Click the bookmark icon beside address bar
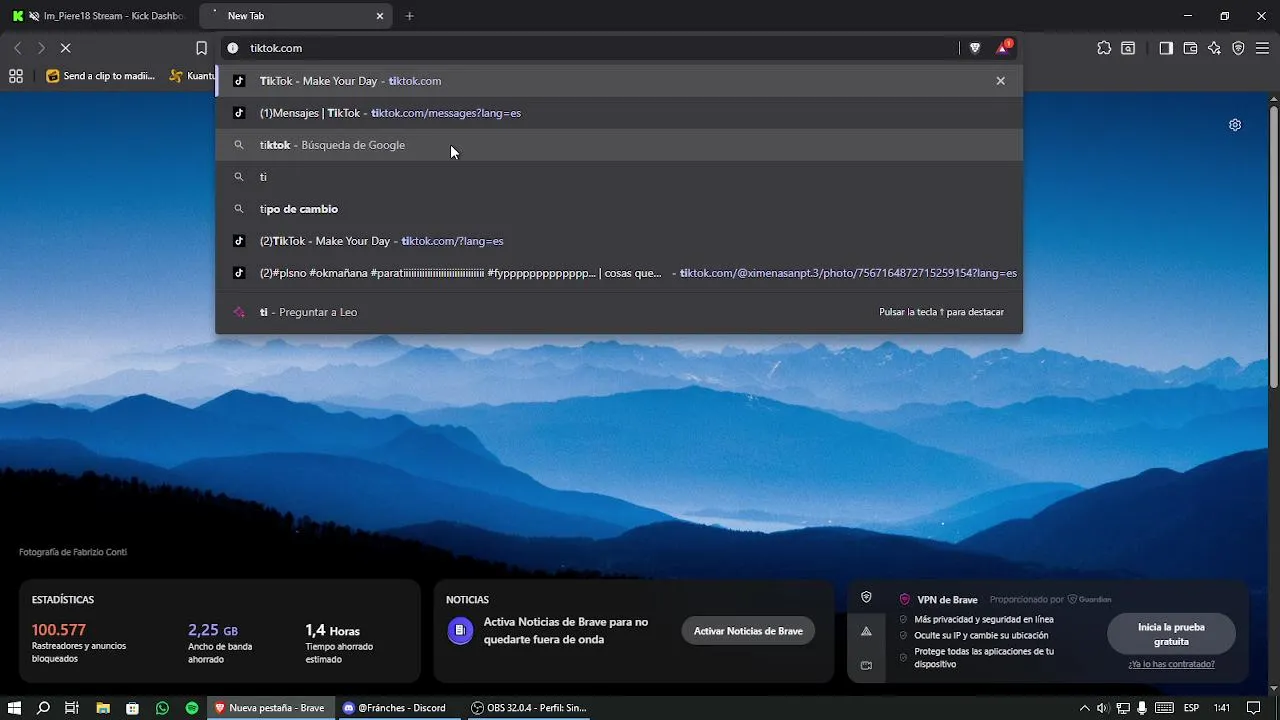 coord(201,48)
